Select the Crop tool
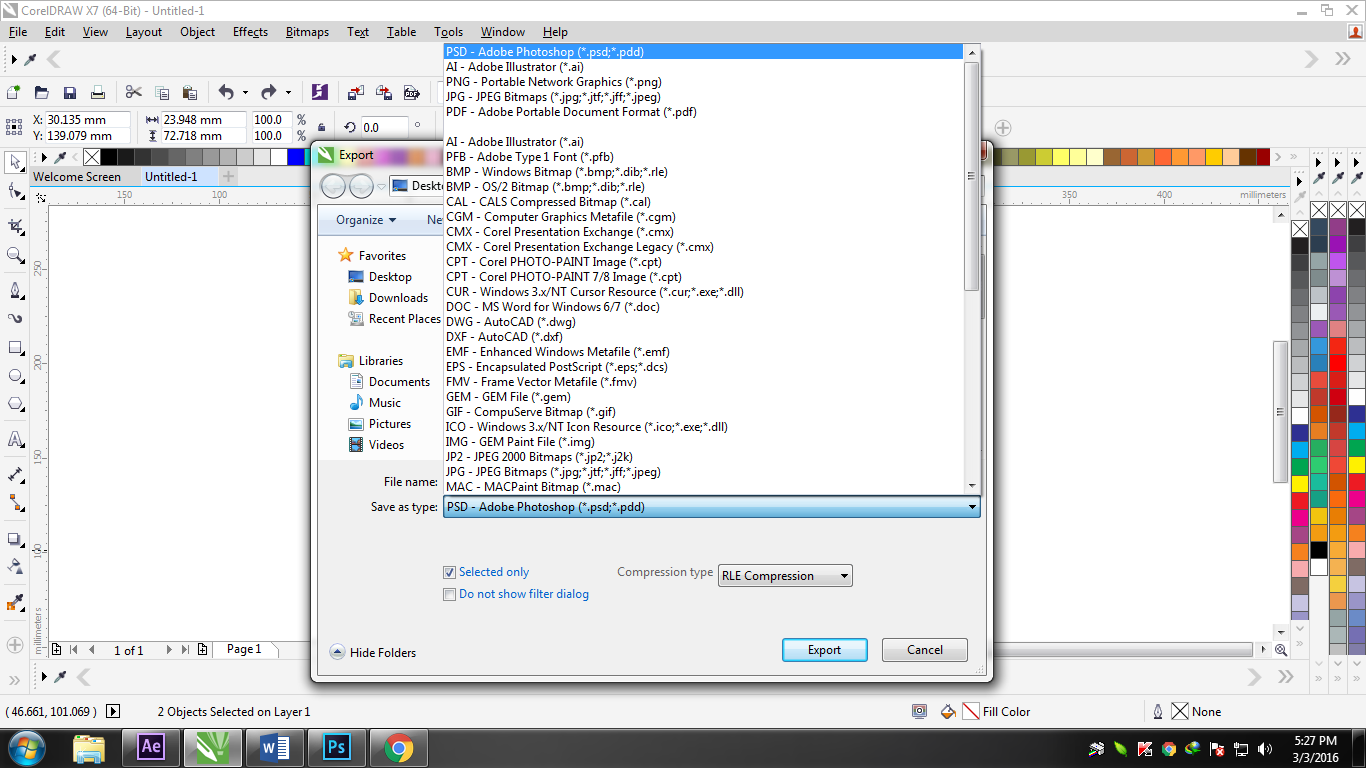 click(15, 227)
